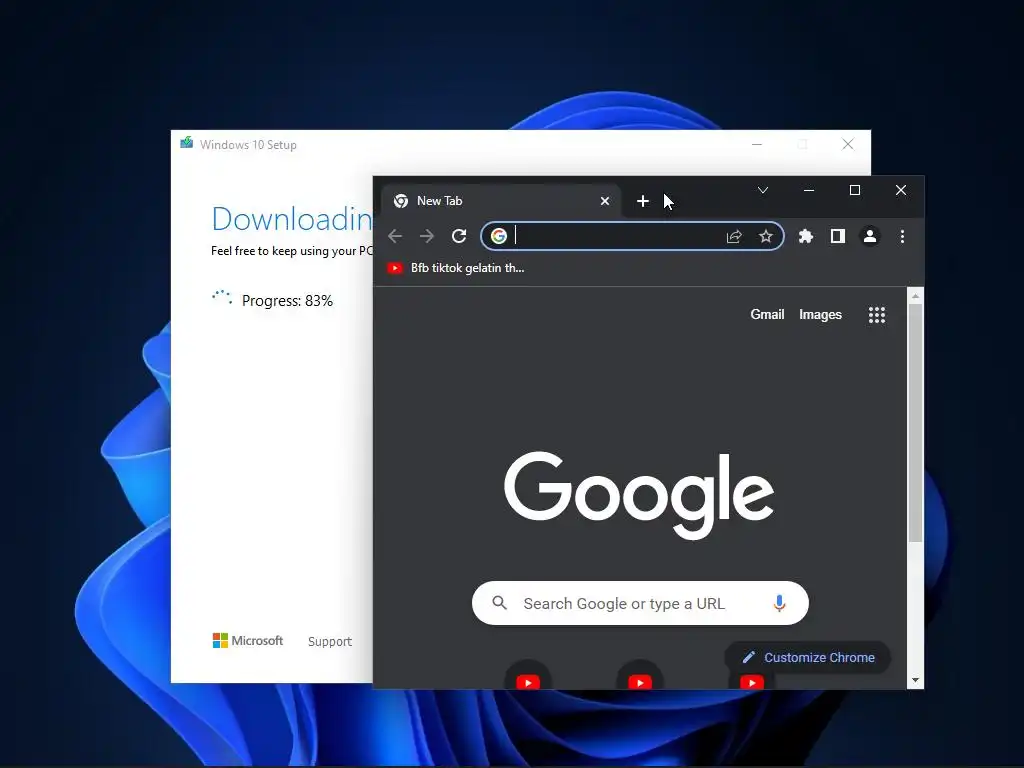
Task: Close the Windows 10 Setup window
Action: tap(848, 144)
